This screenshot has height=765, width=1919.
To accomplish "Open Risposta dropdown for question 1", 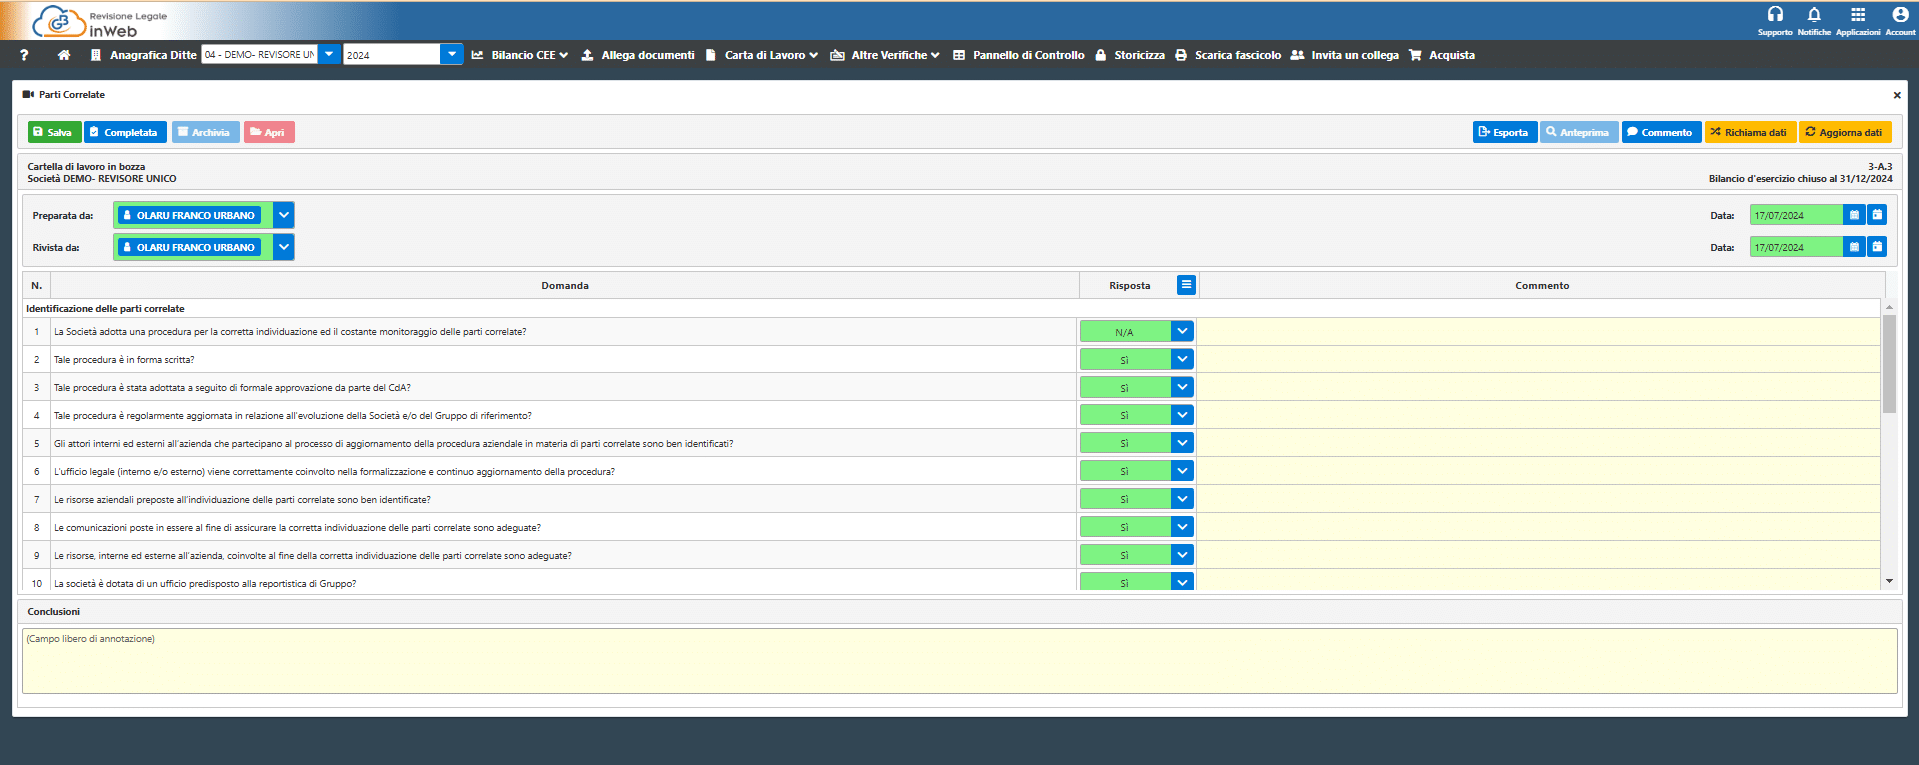I will click(1182, 331).
